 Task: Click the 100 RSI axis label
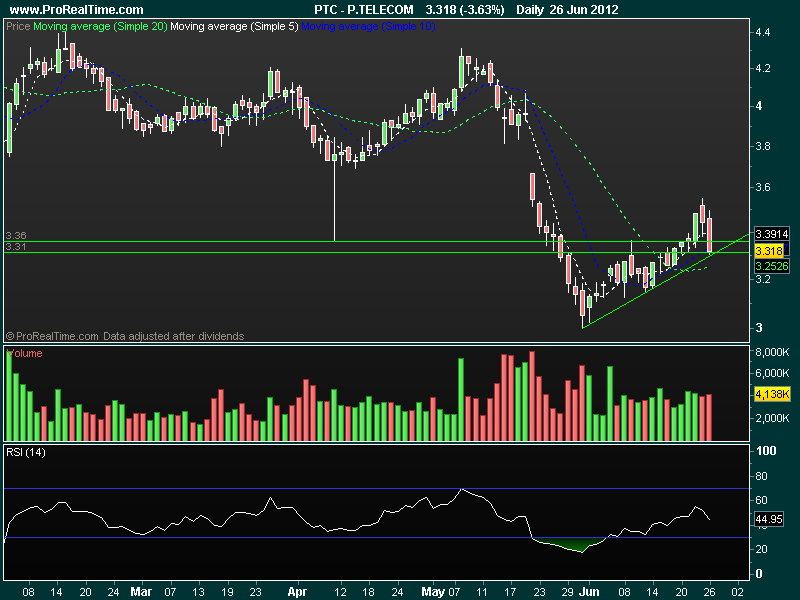coord(766,451)
